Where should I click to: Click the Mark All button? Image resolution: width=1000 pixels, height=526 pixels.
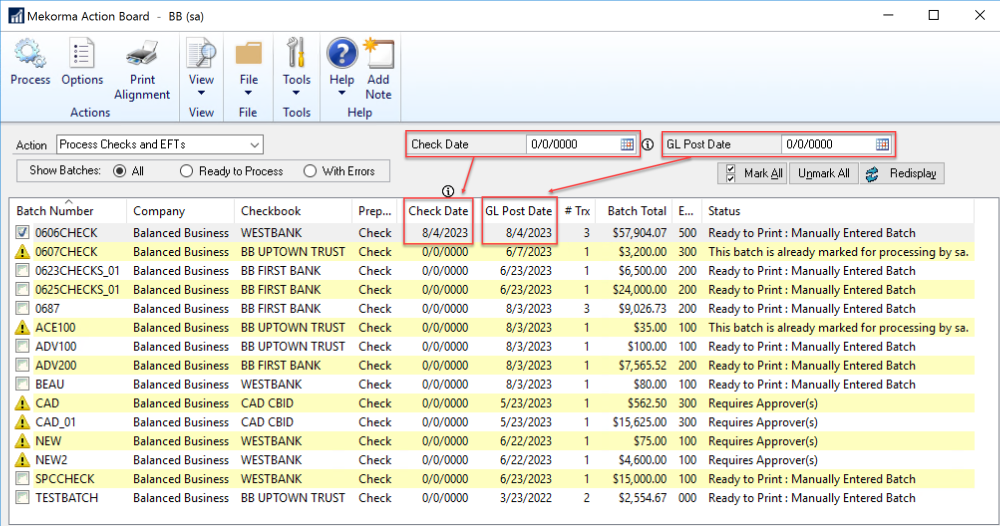coord(753,173)
